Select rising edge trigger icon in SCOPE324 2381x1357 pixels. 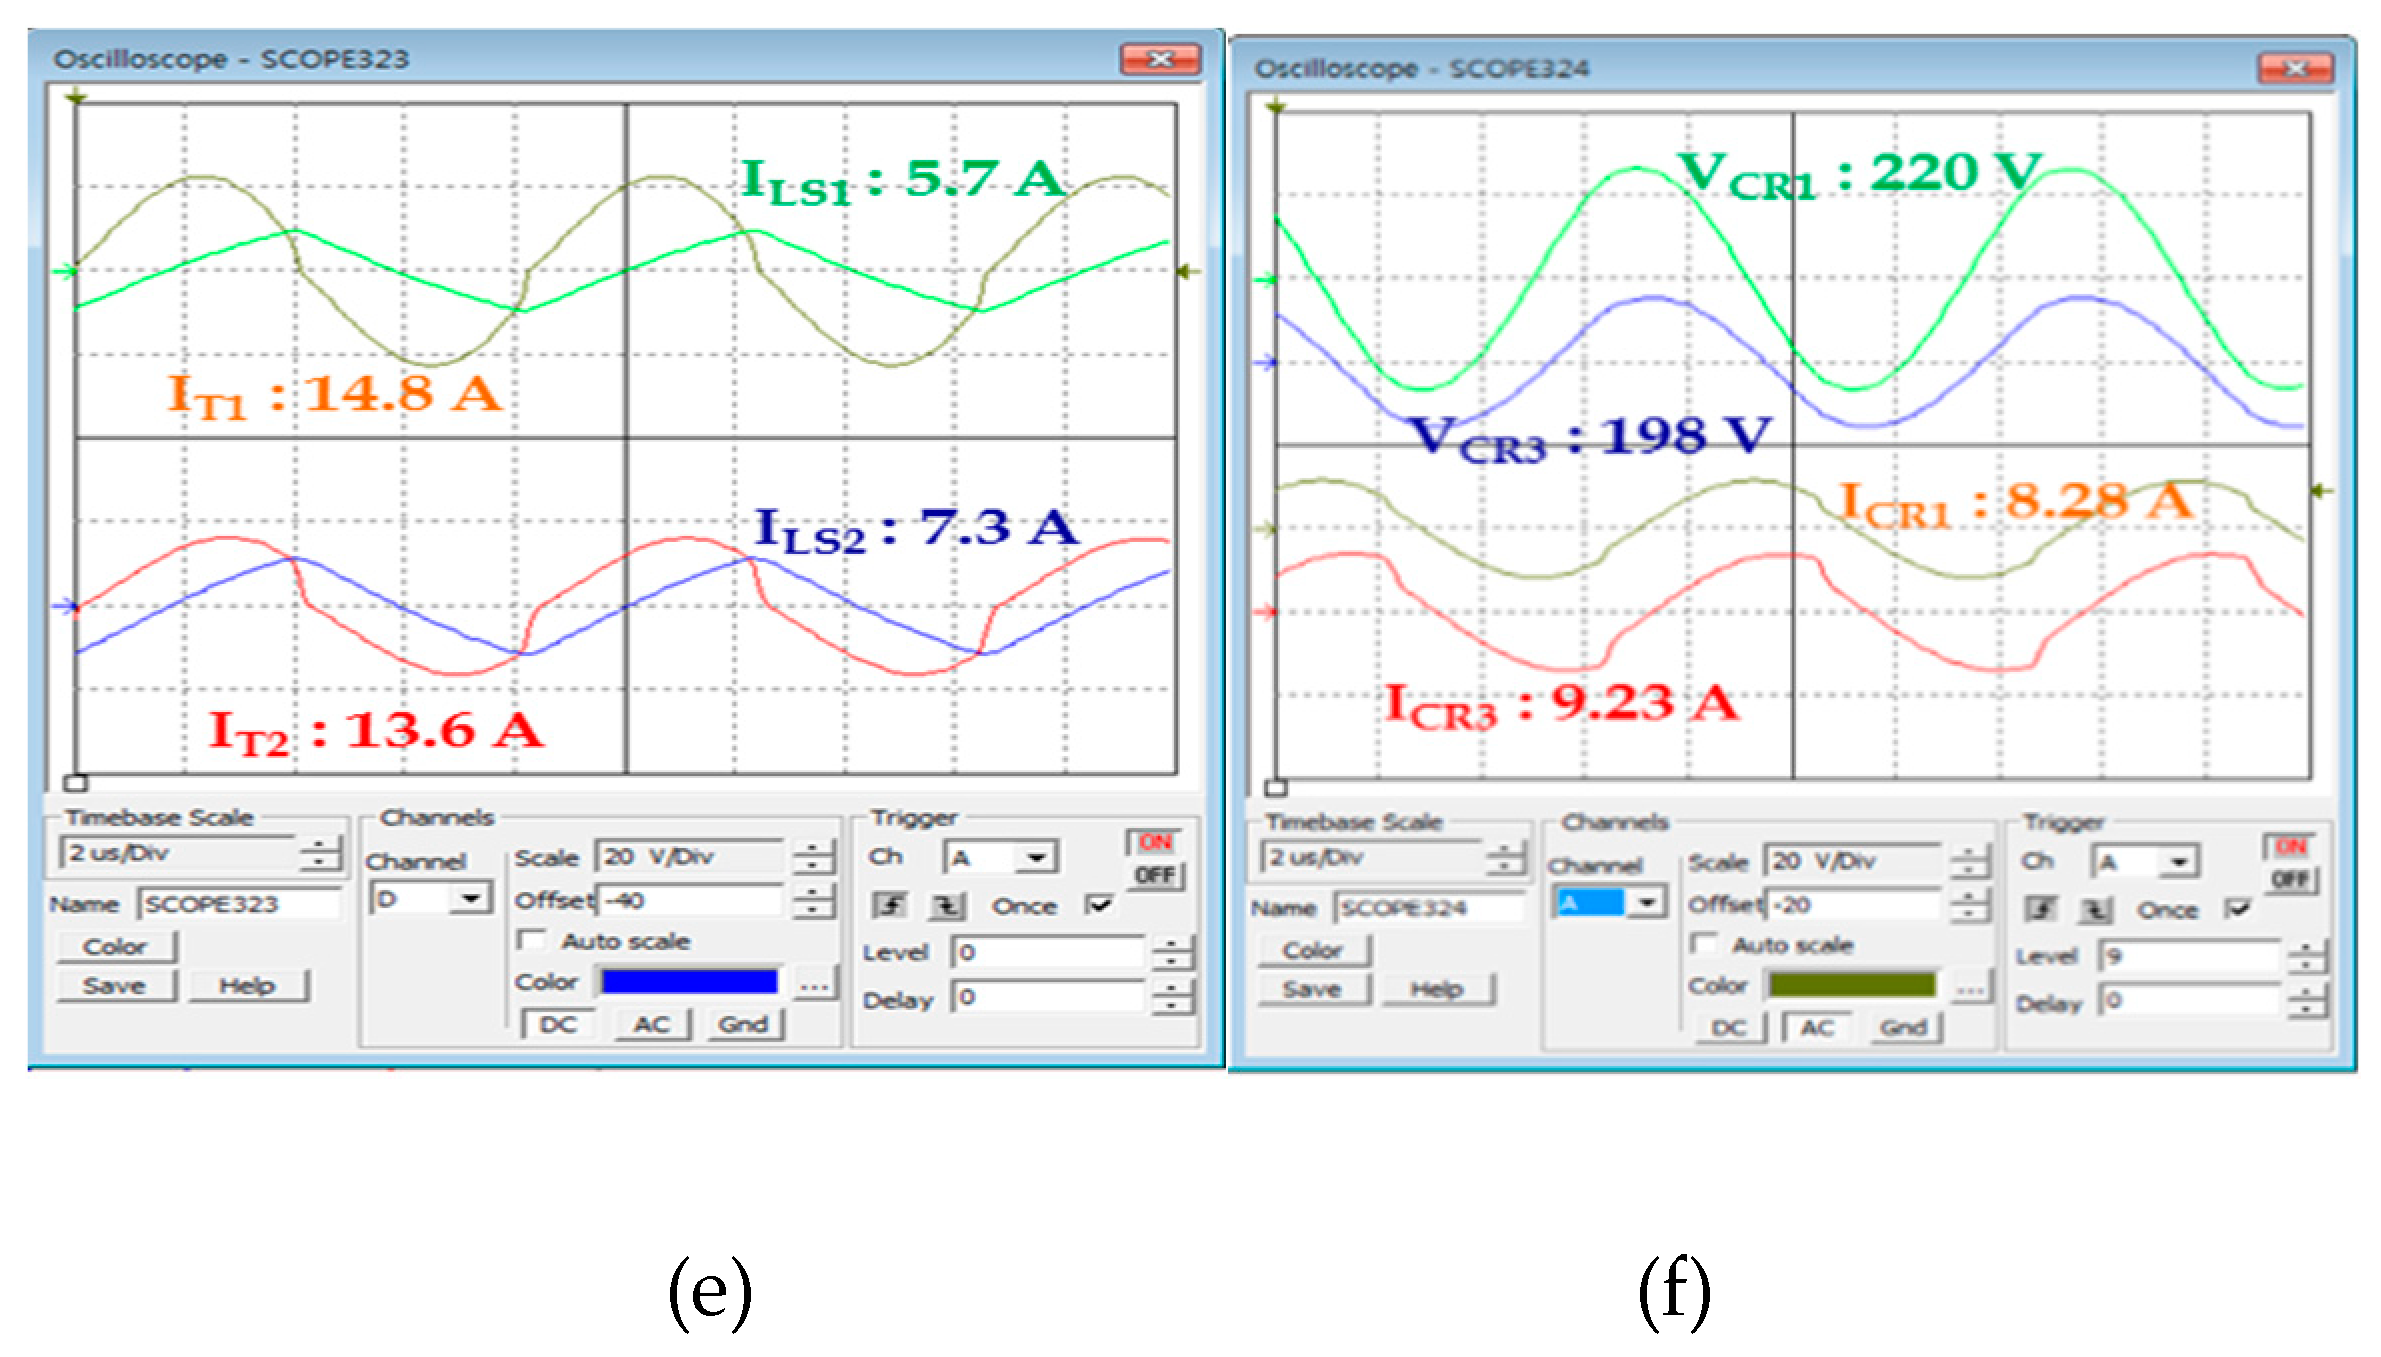coord(2041,909)
